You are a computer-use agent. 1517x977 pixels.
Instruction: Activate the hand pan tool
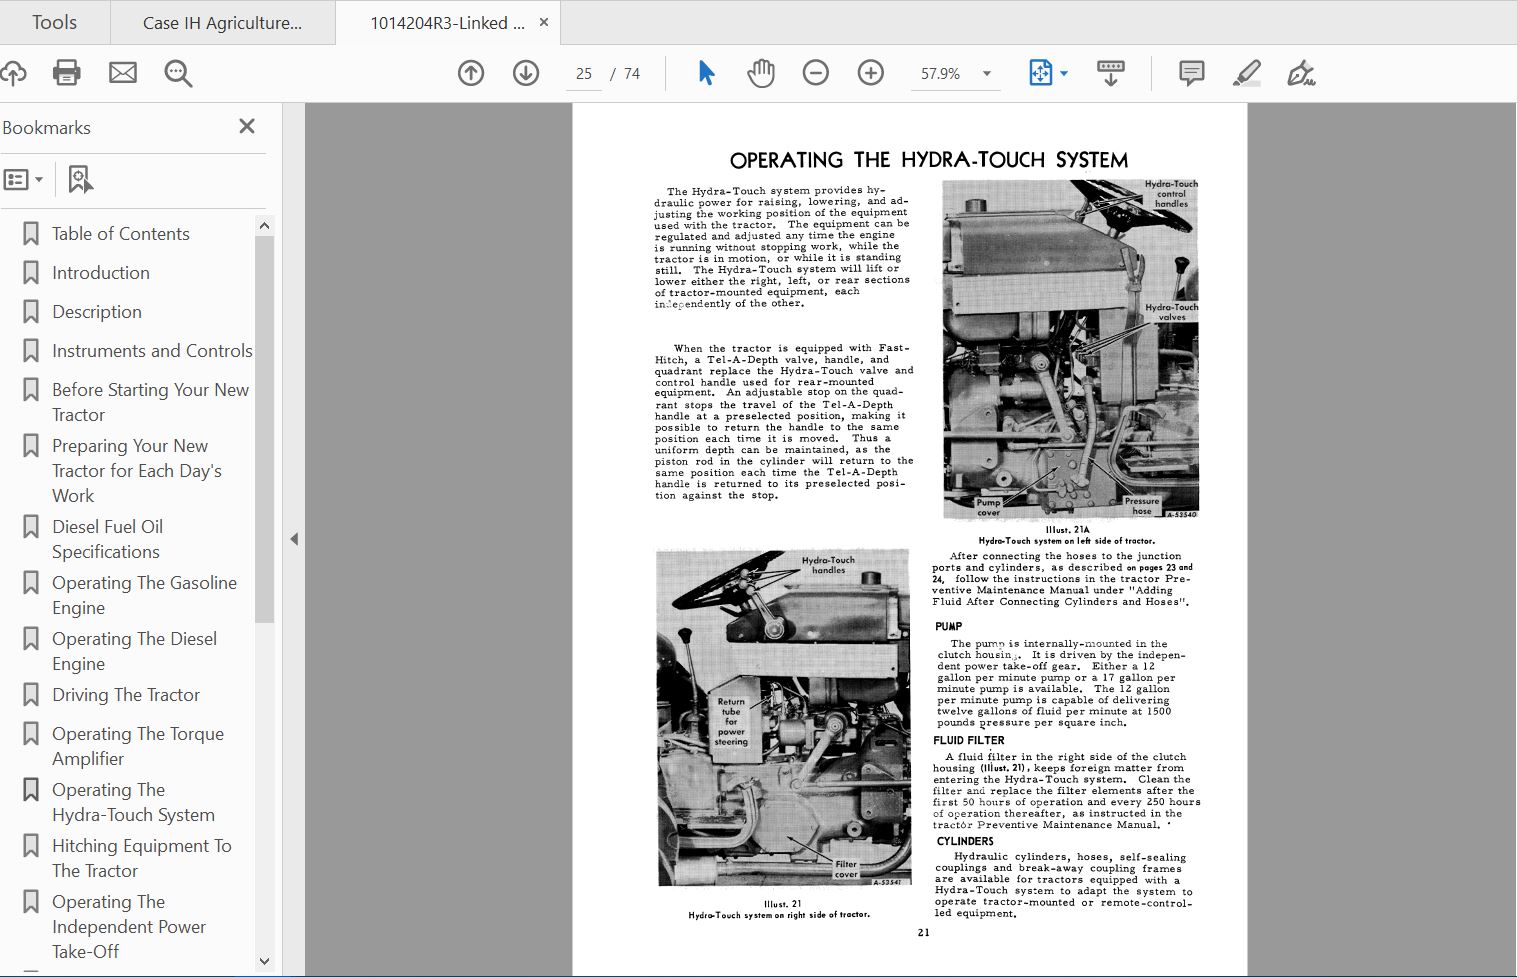[761, 73]
